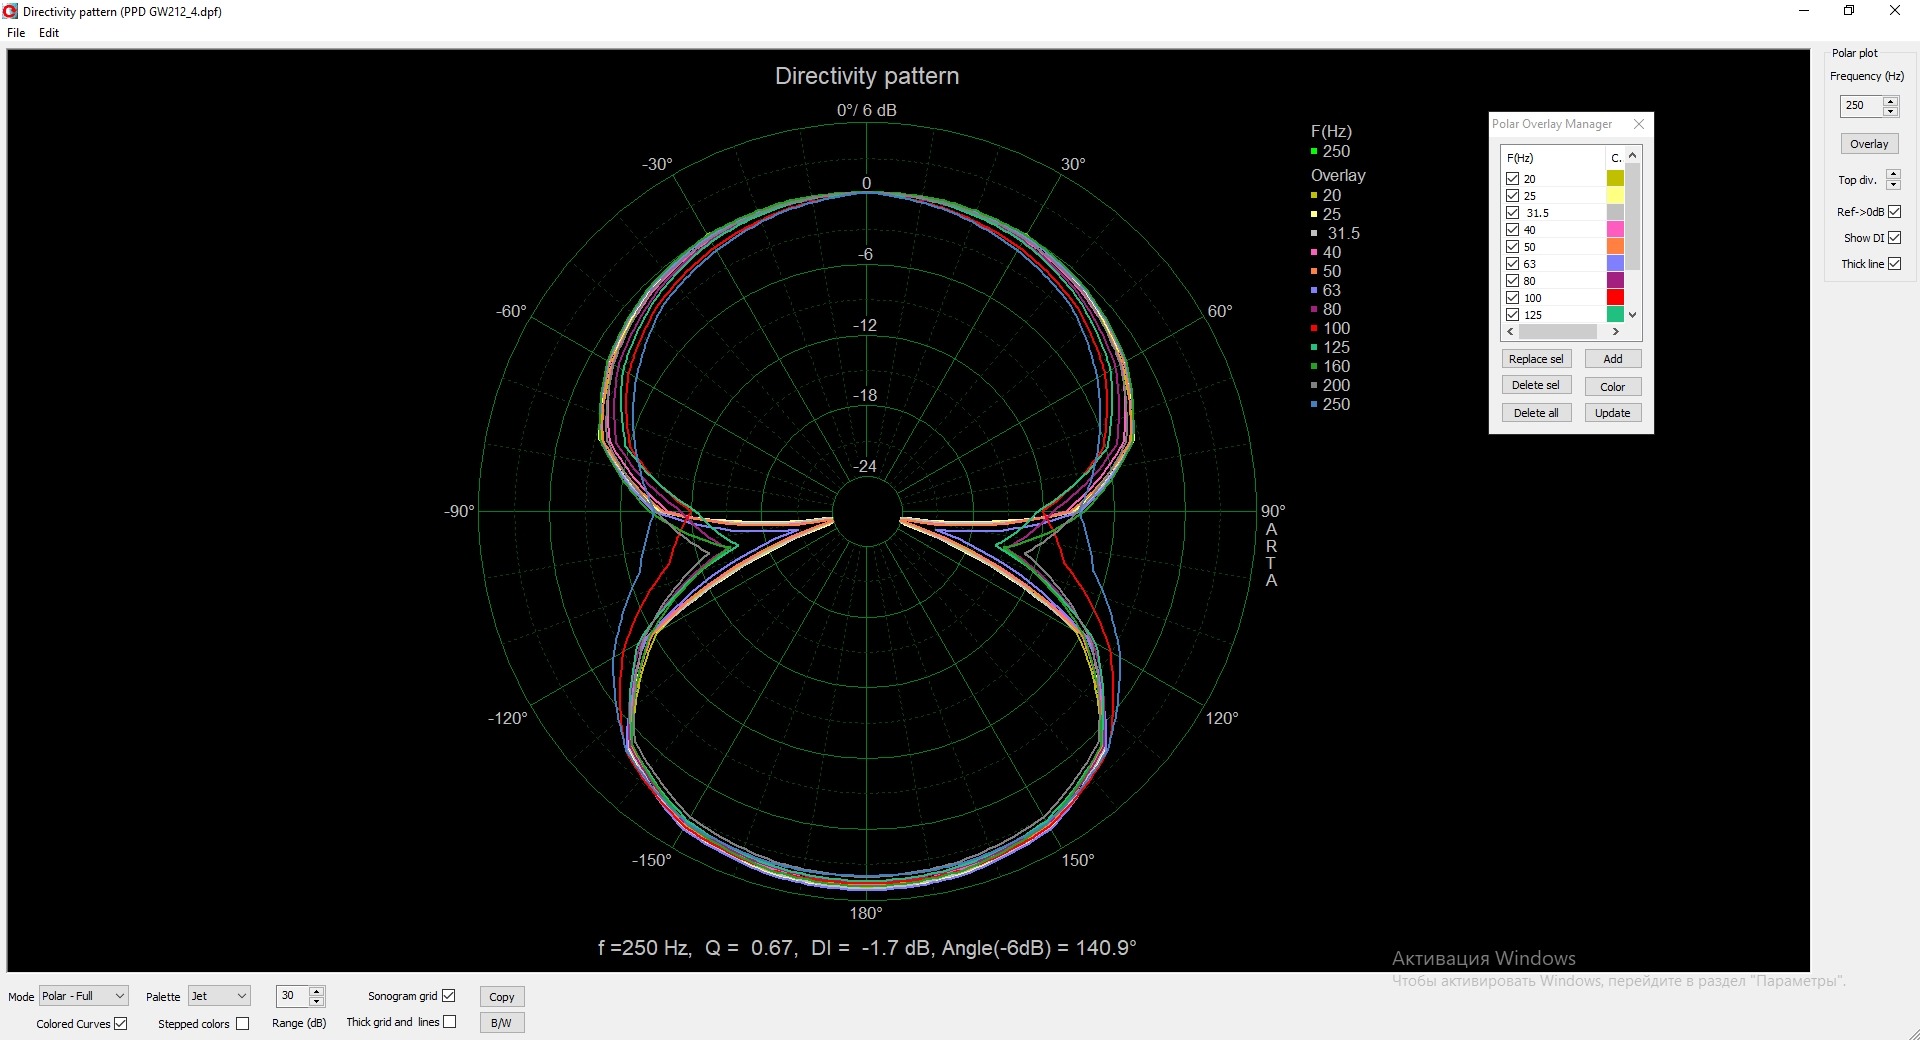Click the overlay list vertical scrollbar thumb
The height and width of the screenshot is (1040, 1920).
click(1633, 216)
